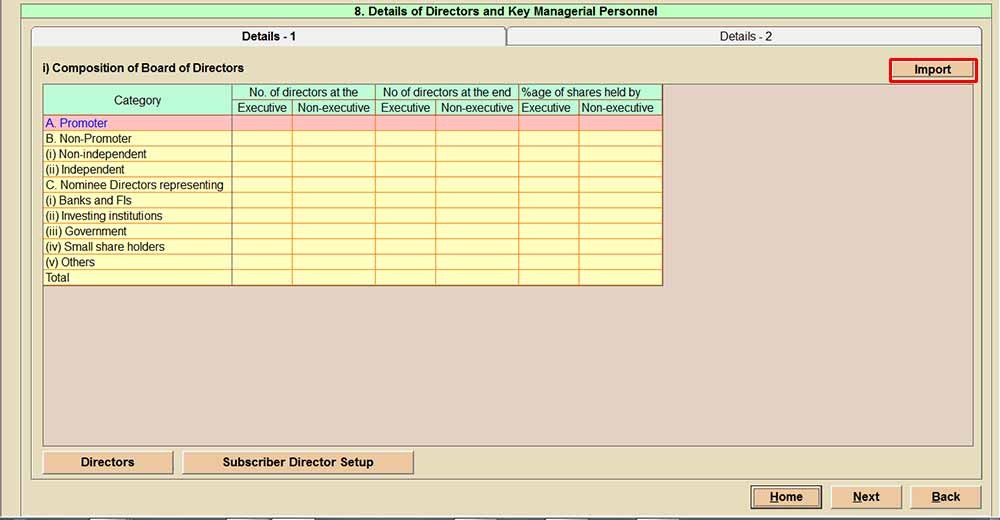Click Government row beginning Non-executive cell
1000x520 pixels.
click(333, 231)
